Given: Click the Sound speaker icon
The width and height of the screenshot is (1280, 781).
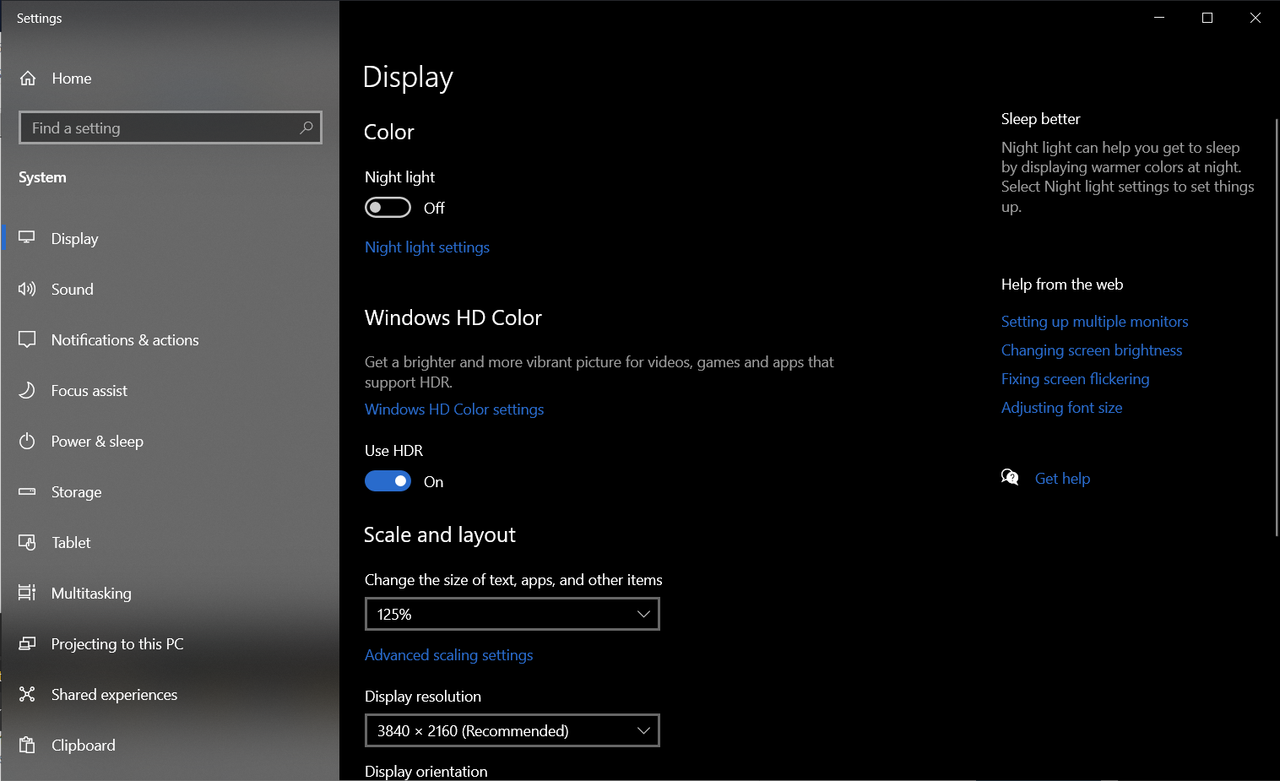Looking at the screenshot, I should [28, 289].
